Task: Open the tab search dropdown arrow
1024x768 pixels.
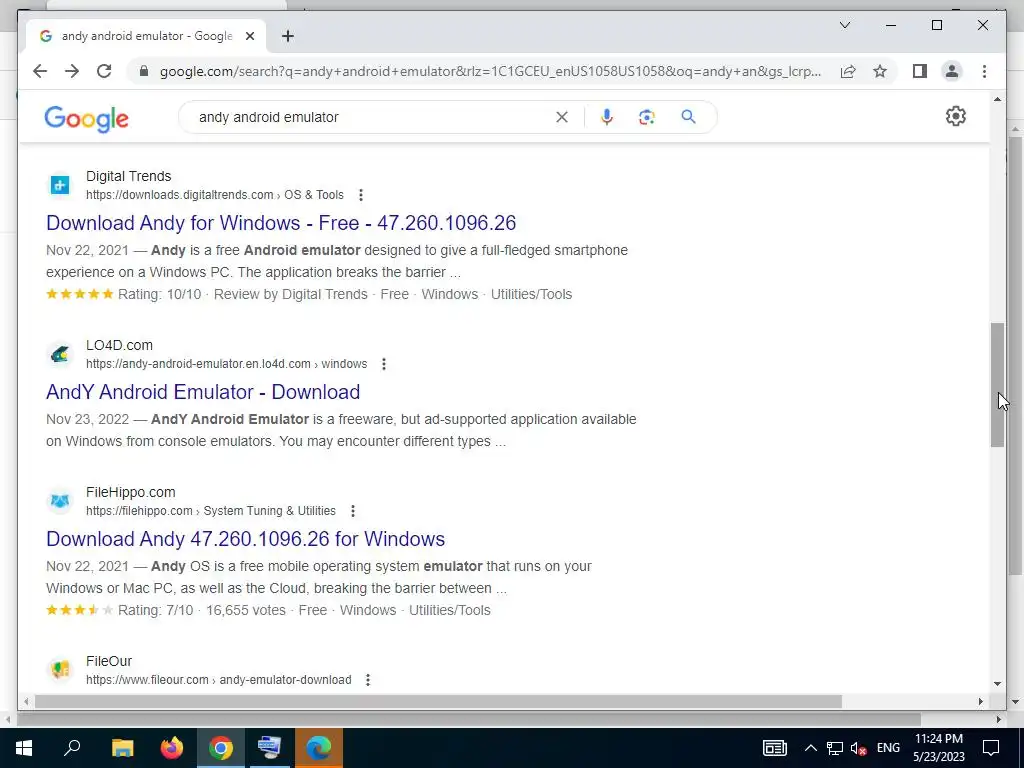Action: click(844, 25)
